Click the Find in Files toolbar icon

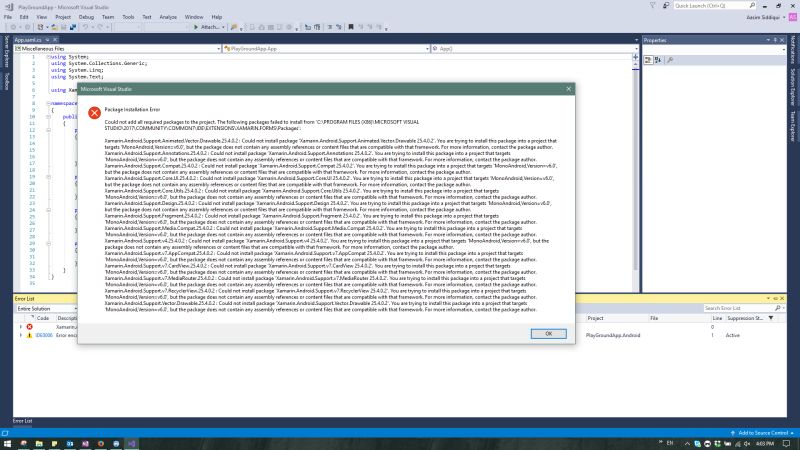[x=234, y=27]
